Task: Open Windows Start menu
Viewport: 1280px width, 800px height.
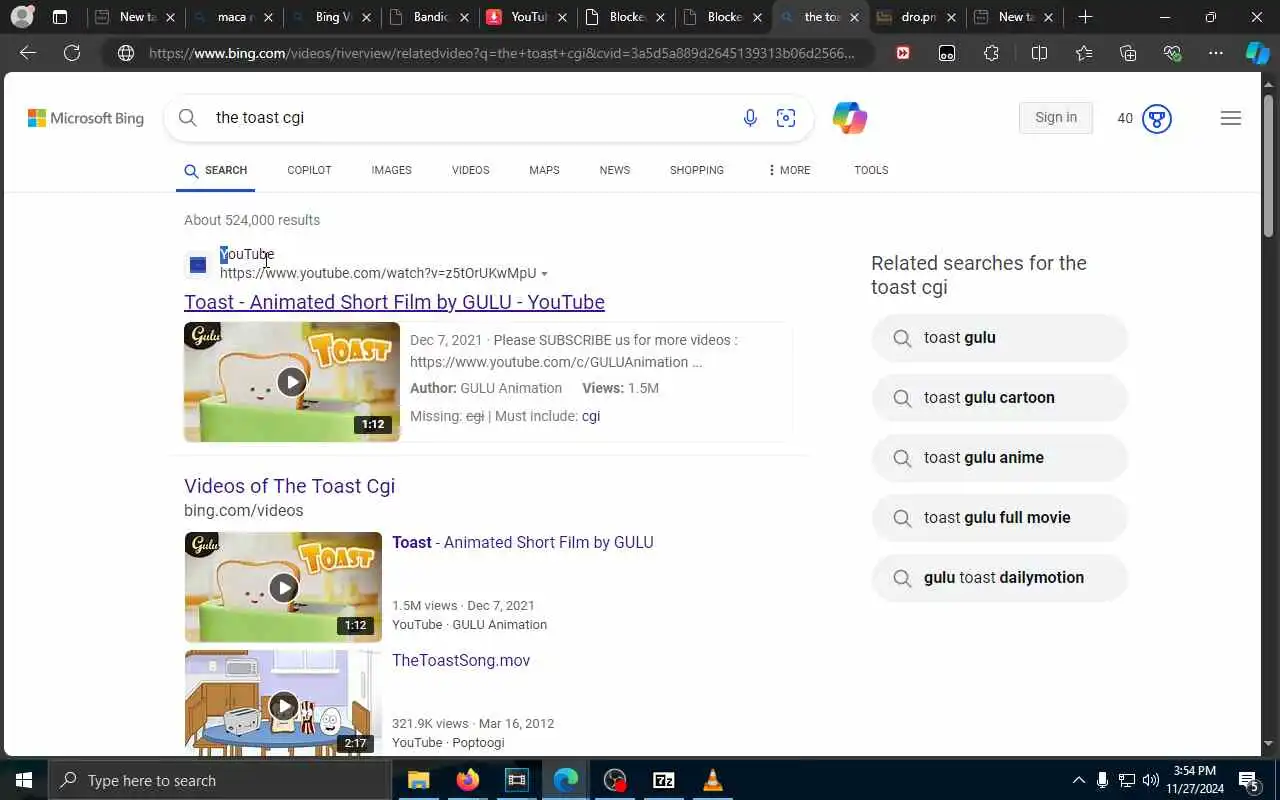Action: pos(23,780)
